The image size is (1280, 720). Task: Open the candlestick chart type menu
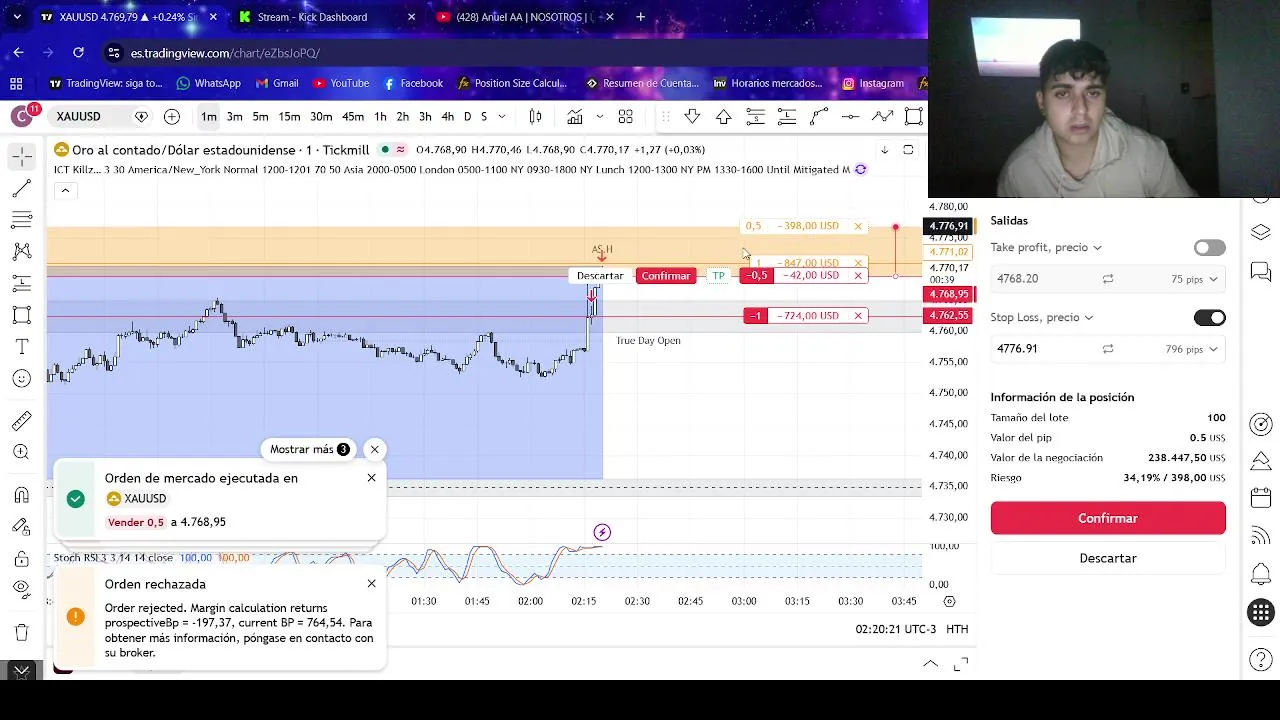(535, 117)
